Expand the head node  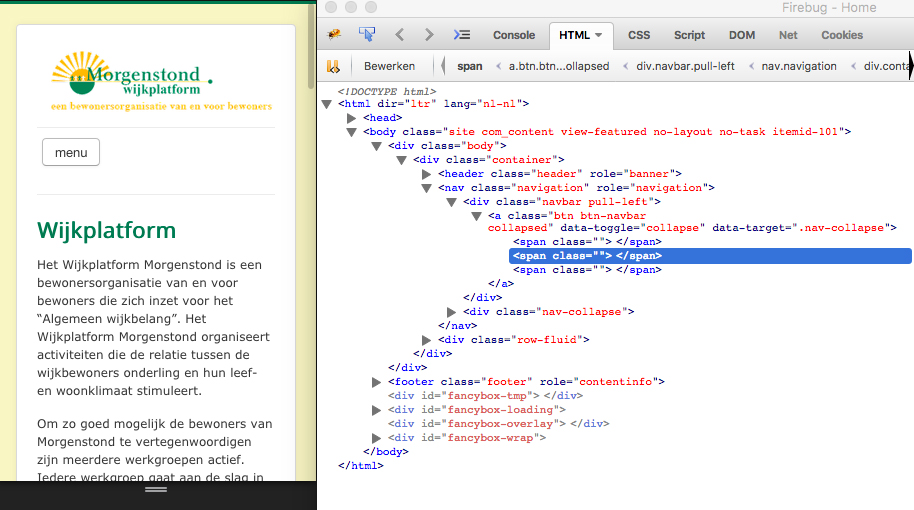pyautogui.click(x=351, y=118)
